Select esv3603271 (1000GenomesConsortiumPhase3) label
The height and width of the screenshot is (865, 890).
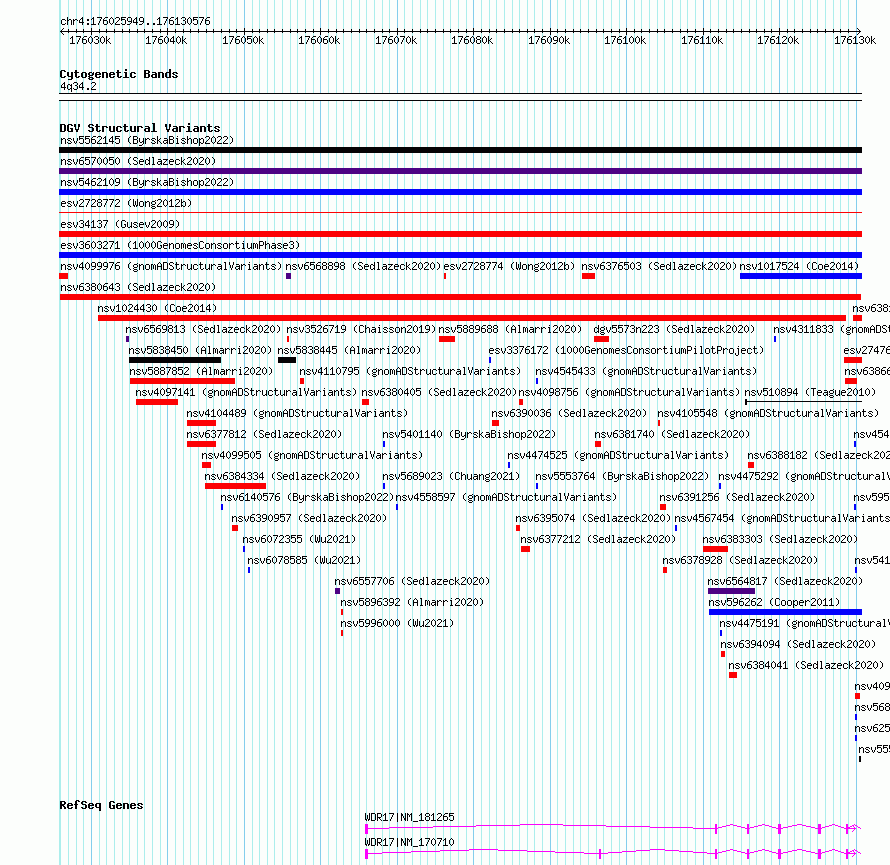[x=180, y=245]
